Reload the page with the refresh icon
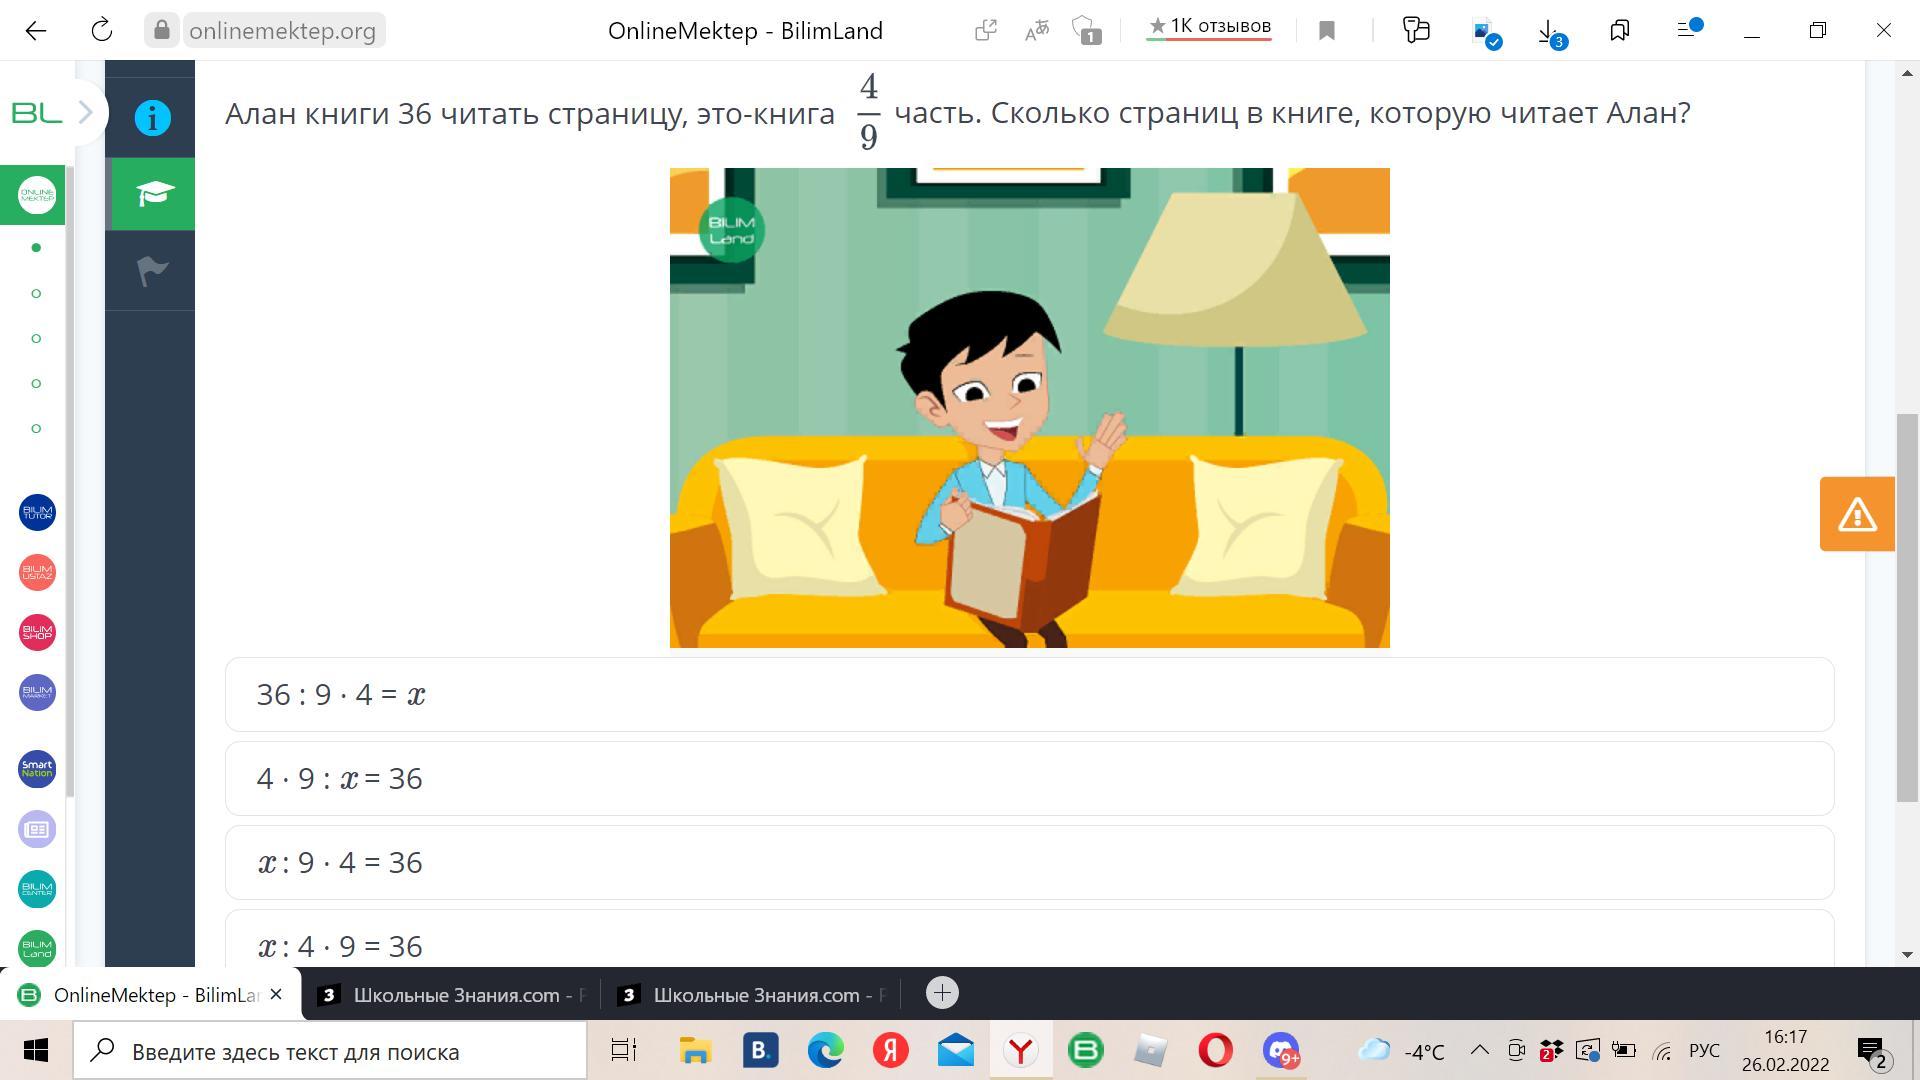This screenshot has width=1920, height=1080. coord(102,31)
